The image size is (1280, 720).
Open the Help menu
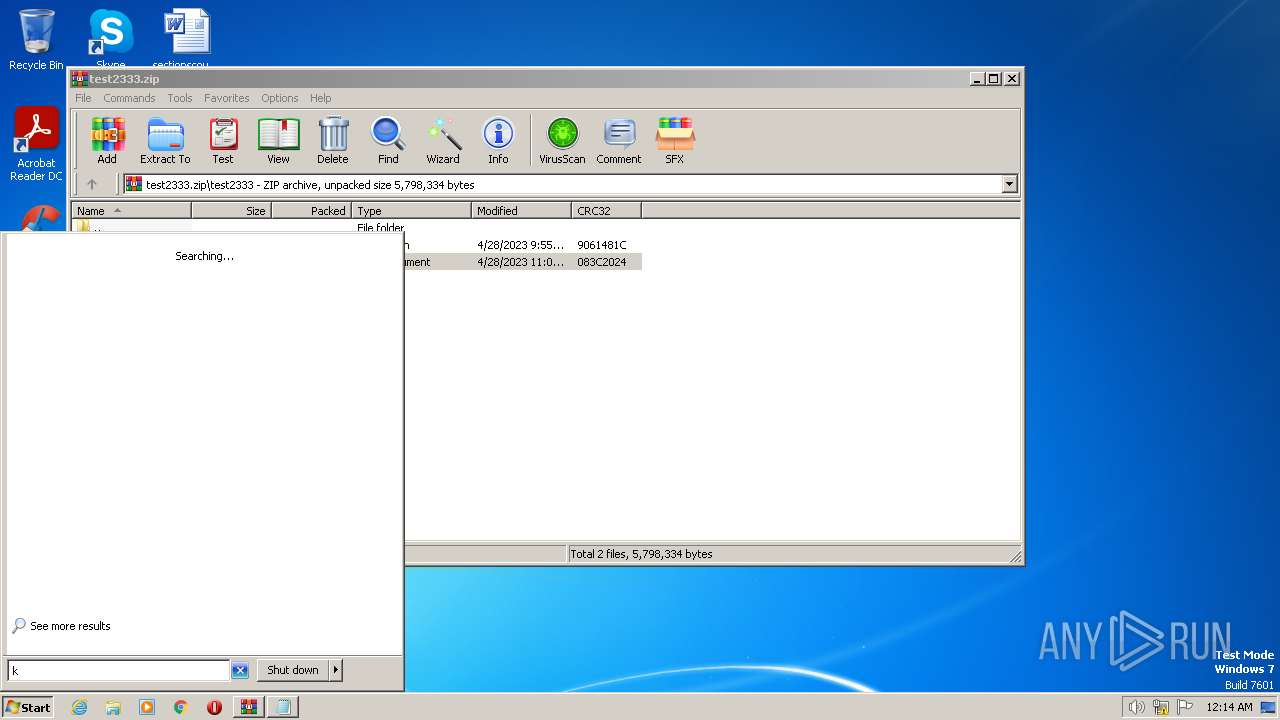(x=320, y=98)
